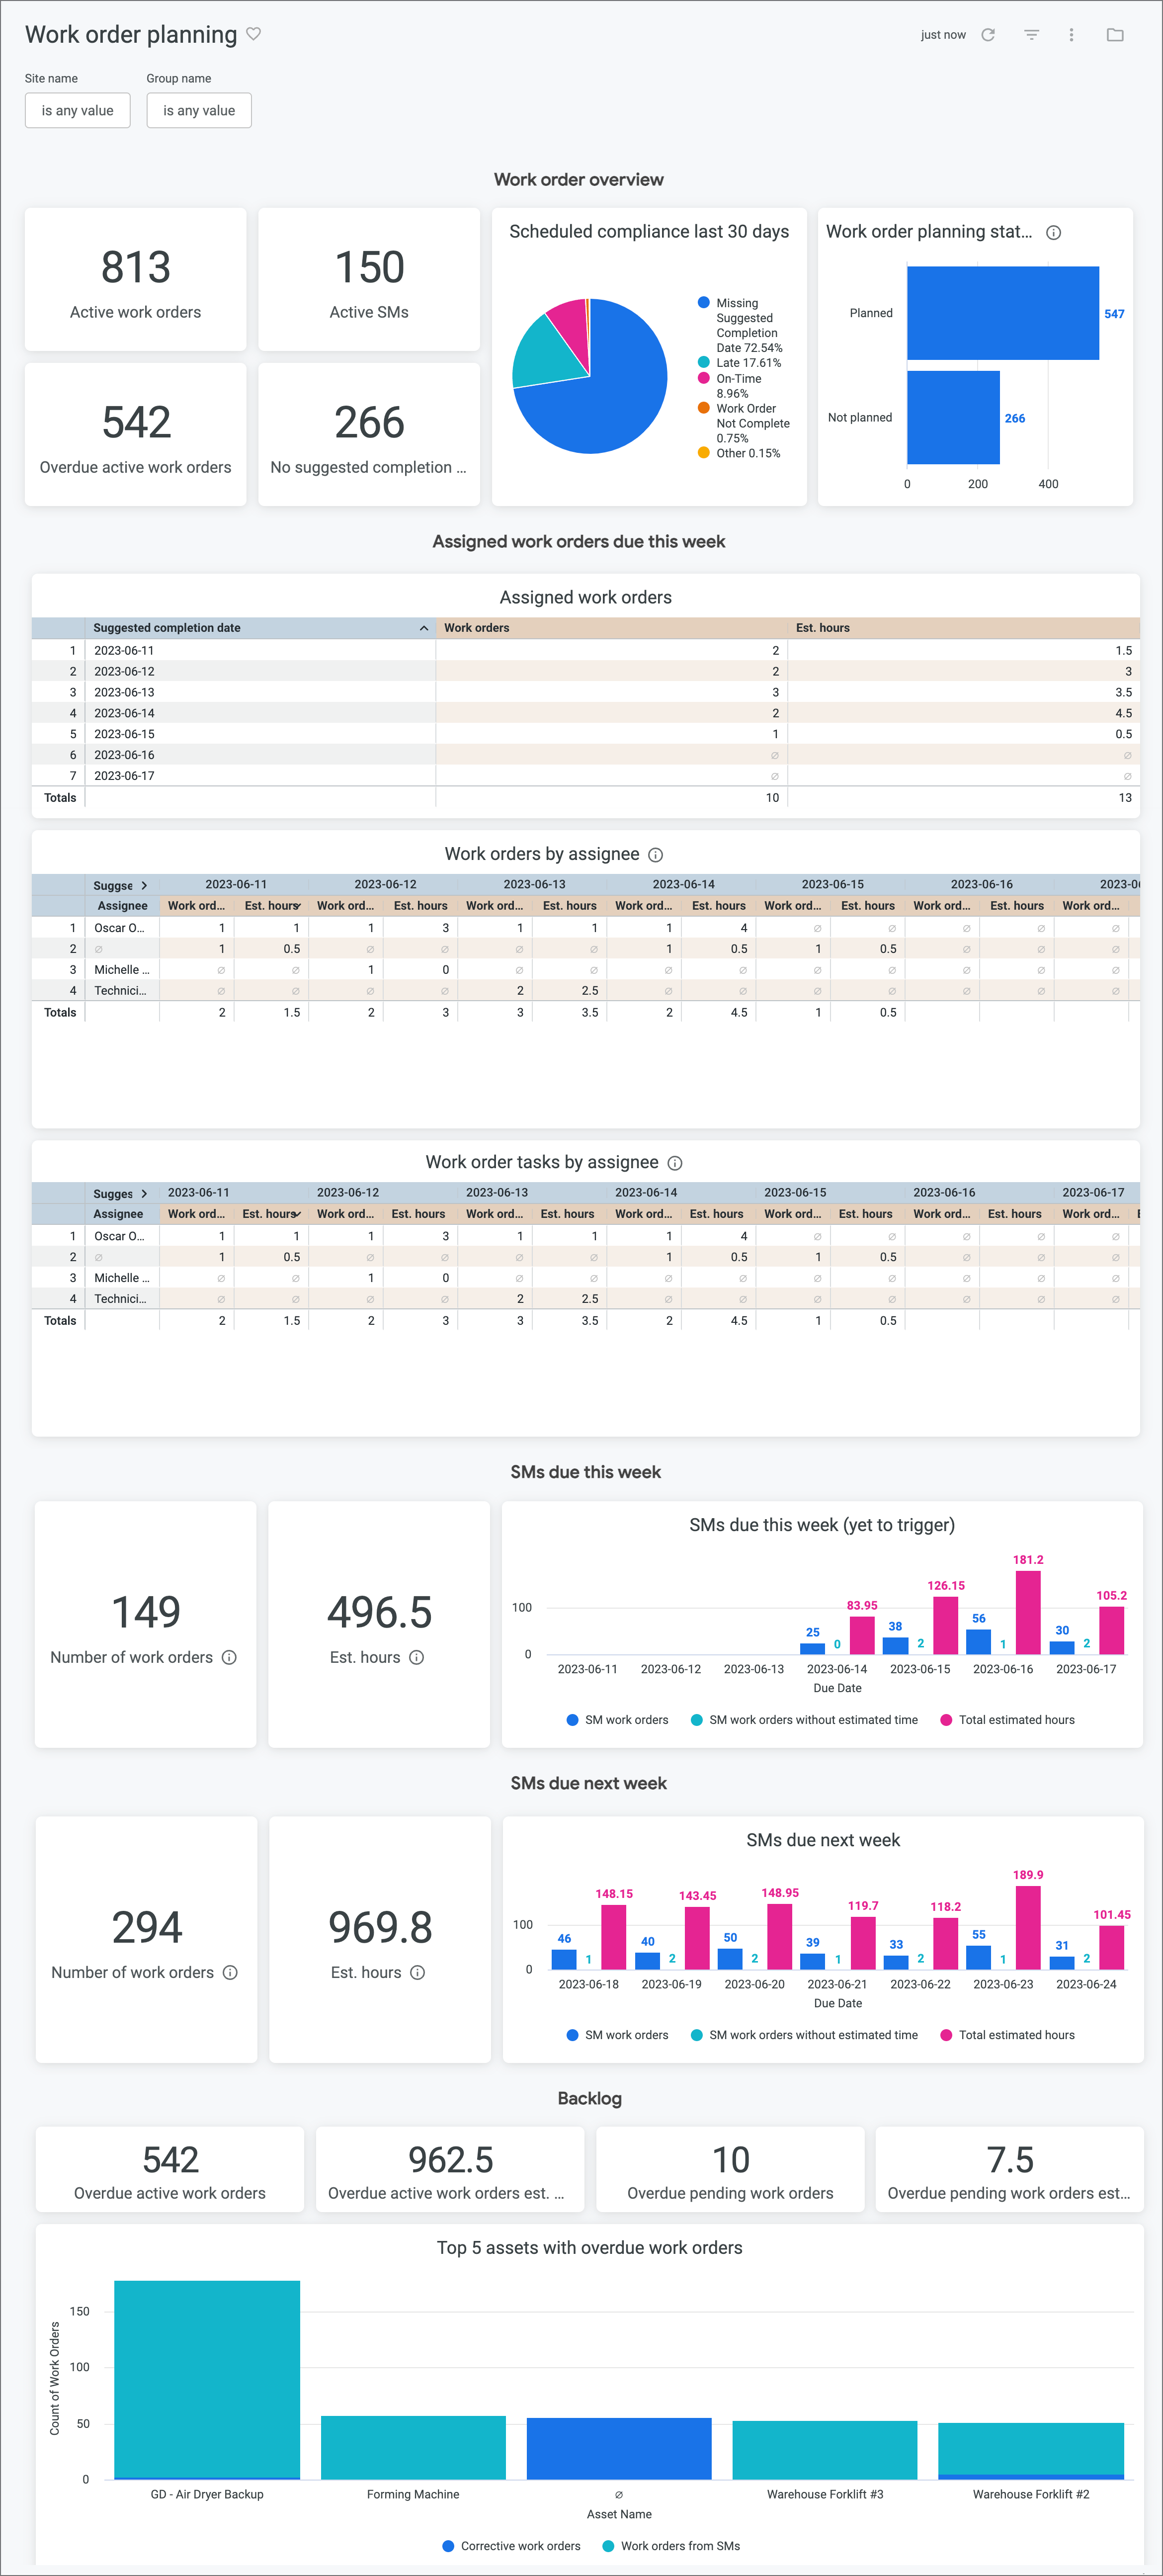This screenshot has width=1163, height=2576.
Task: Select the 2023-06-14 row in Assigned work orders
Action: tap(586, 713)
